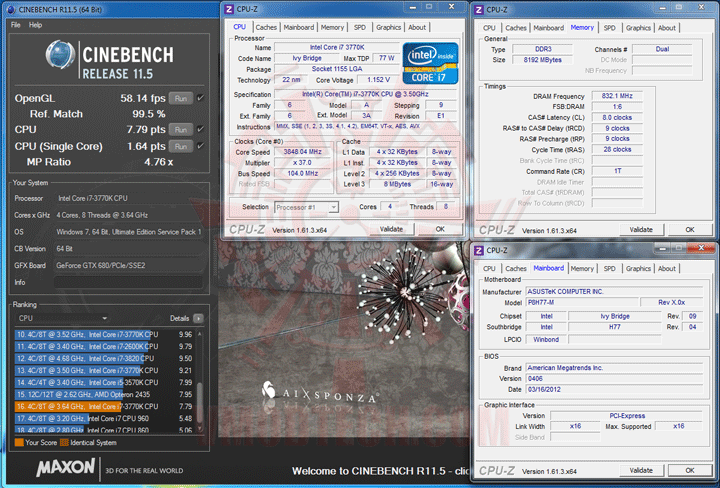Click the GFX Board GeForce GTX 680 field
Image resolution: width=720 pixels, height=488 pixels.
pyautogui.click(x=129, y=265)
